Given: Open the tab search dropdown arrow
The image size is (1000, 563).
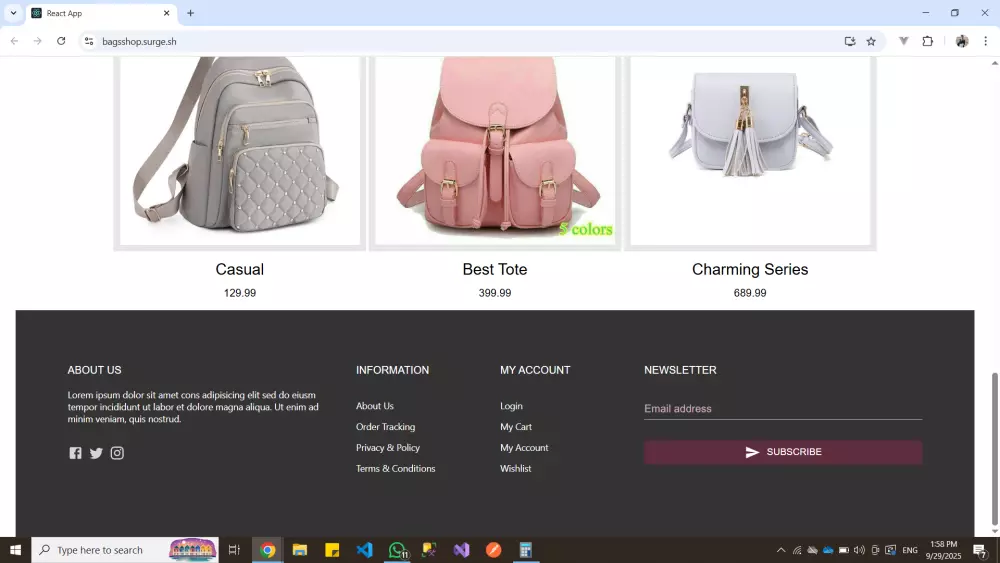Looking at the screenshot, I should pyautogui.click(x=13, y=13).
